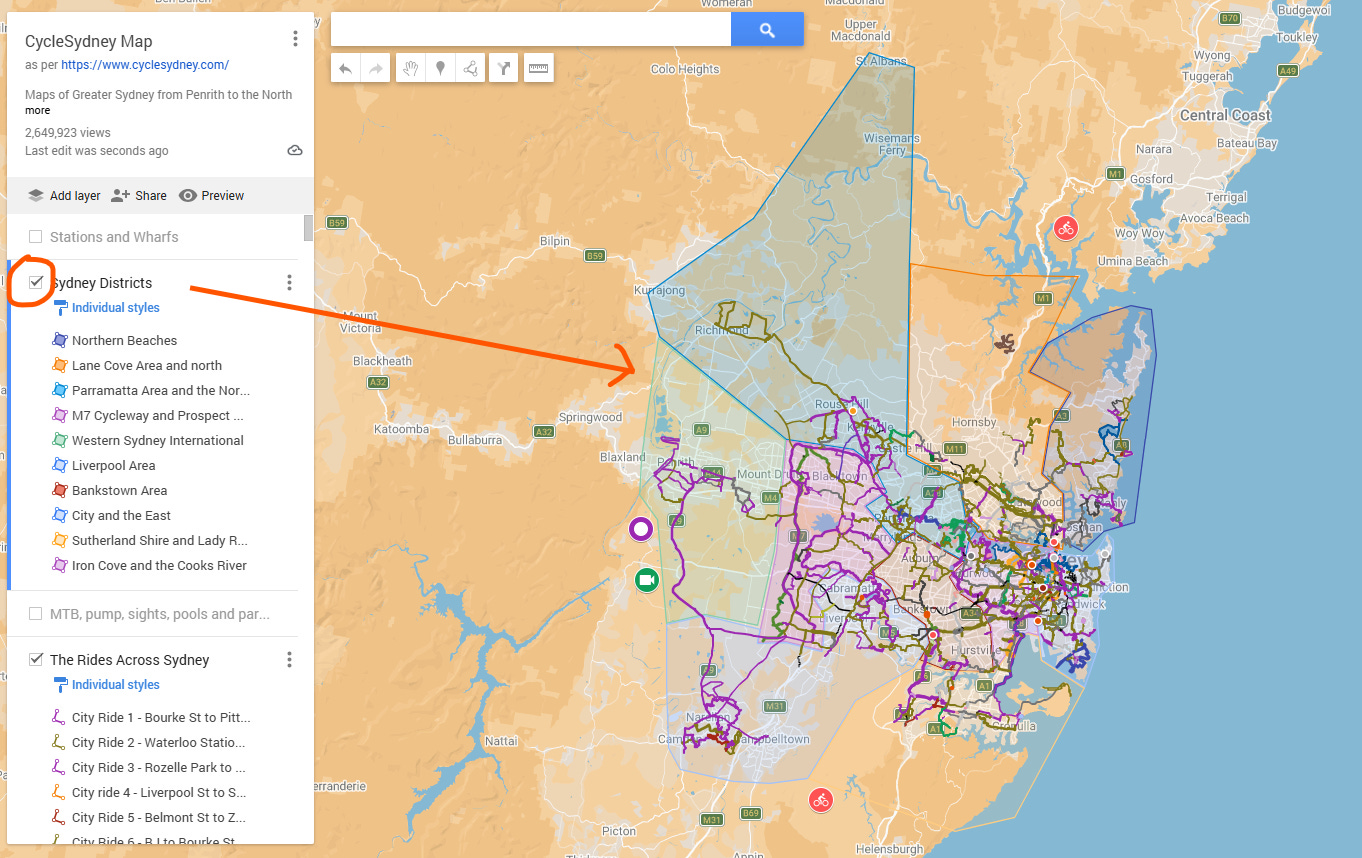Click the 2,649,923 views text
1362x858 pixels.
click(x=68, y=132)
